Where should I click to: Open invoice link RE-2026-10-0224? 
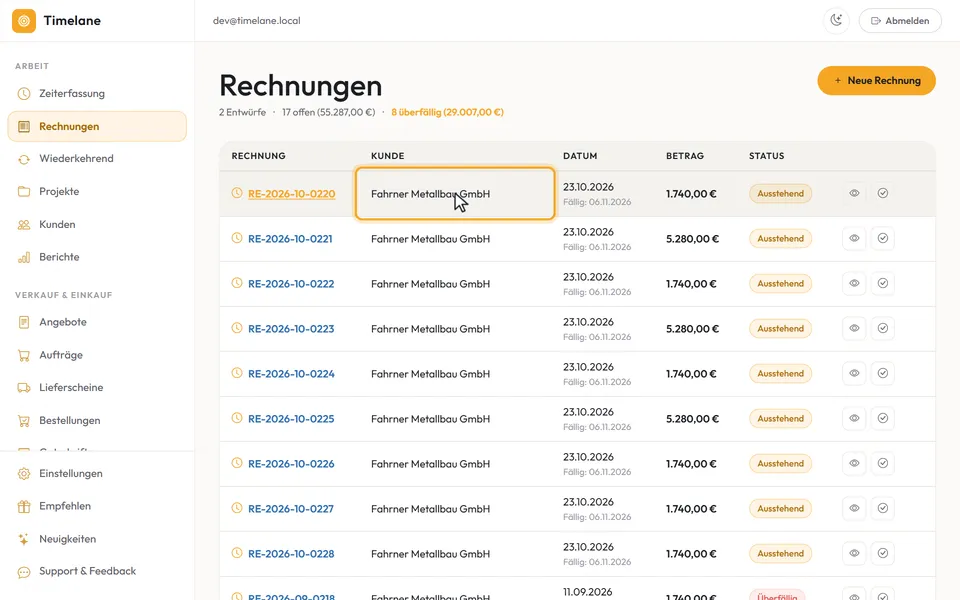click(x=291, y=374)
